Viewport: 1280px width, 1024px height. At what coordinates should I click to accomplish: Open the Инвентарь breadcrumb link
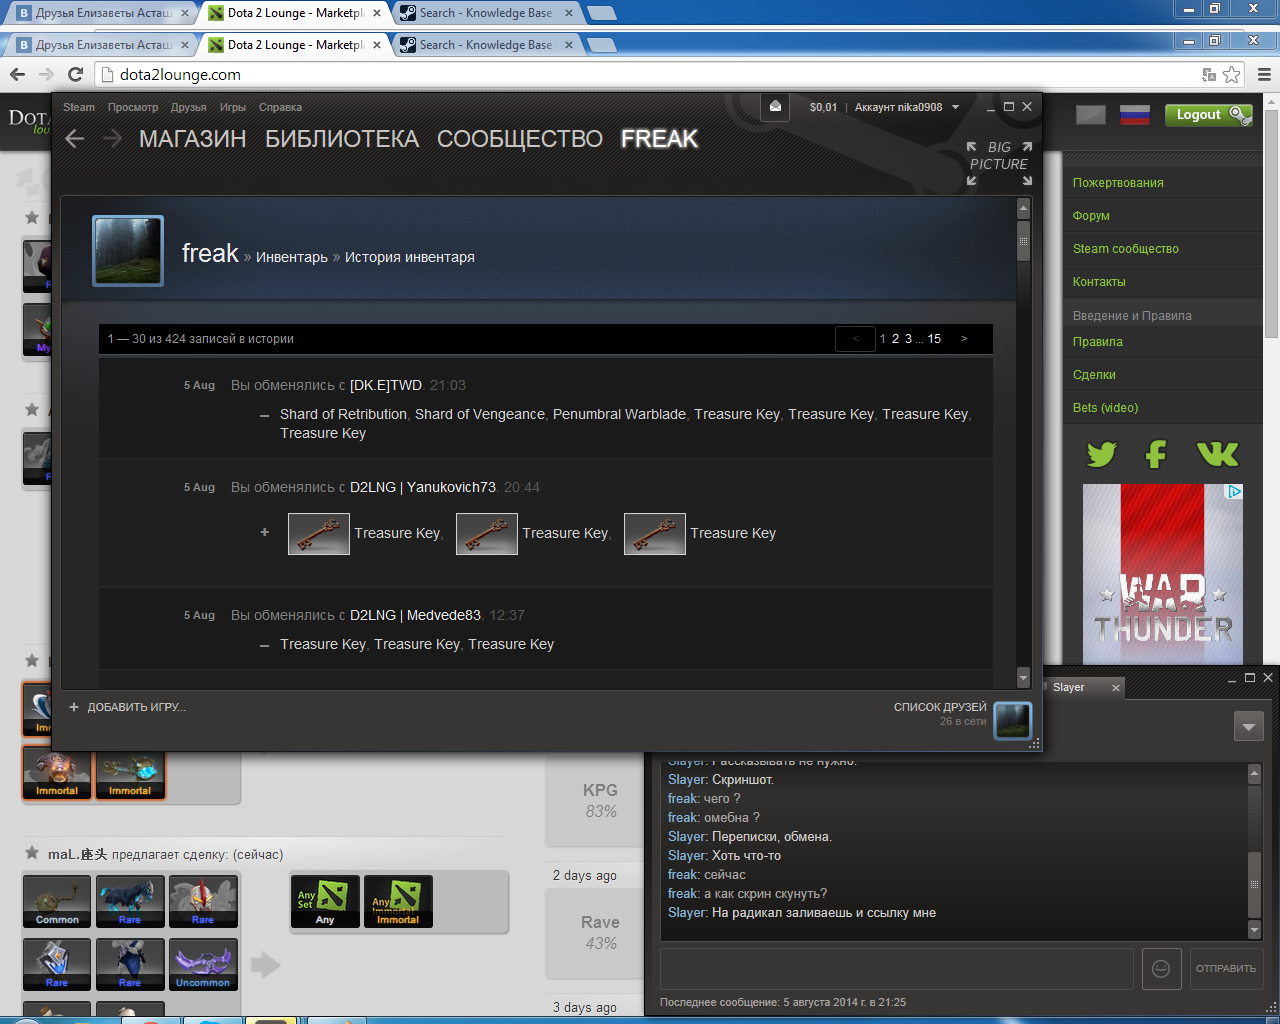292,257
